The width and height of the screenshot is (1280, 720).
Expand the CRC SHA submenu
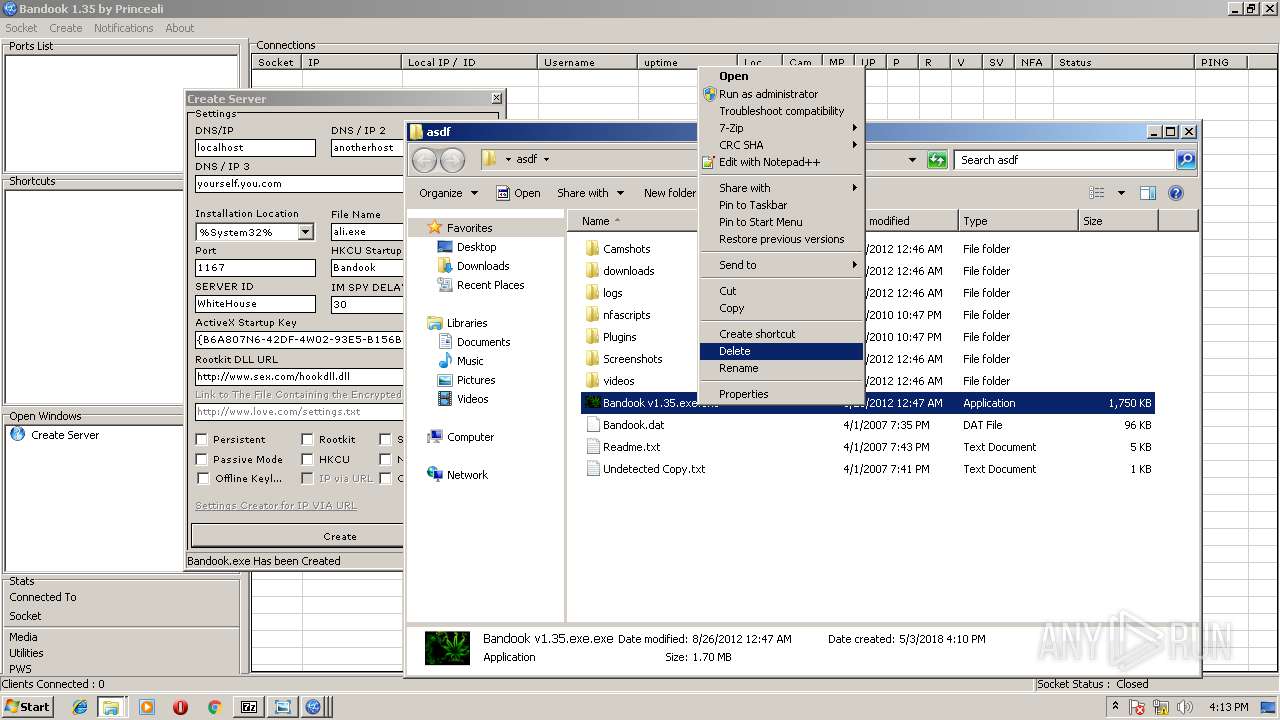pos(782,145)
